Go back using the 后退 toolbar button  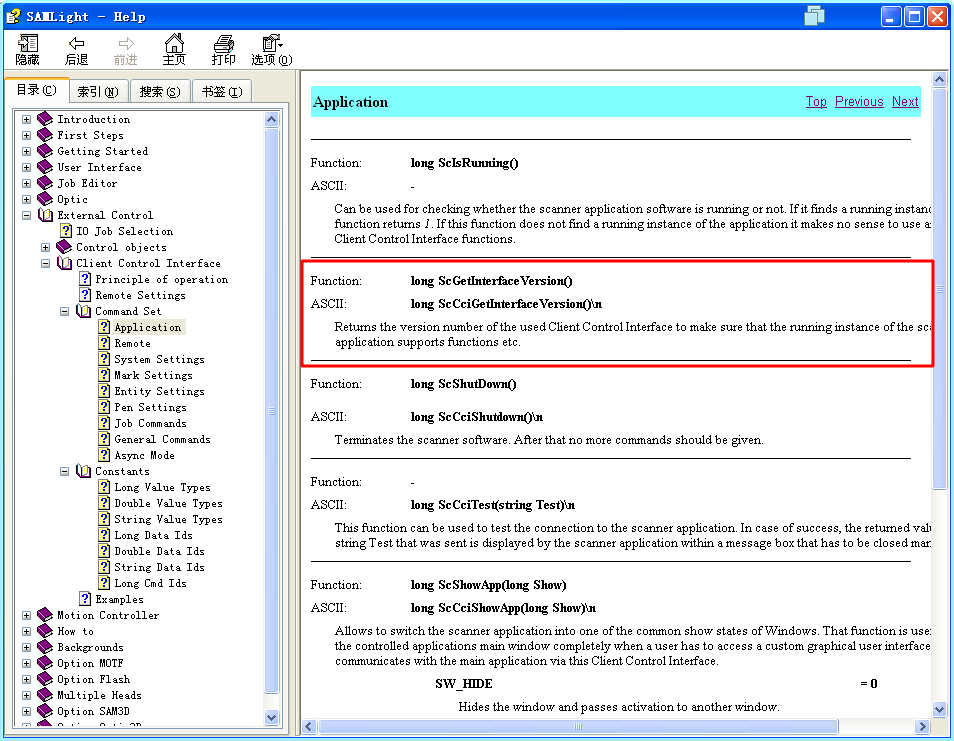pos(76,49)
